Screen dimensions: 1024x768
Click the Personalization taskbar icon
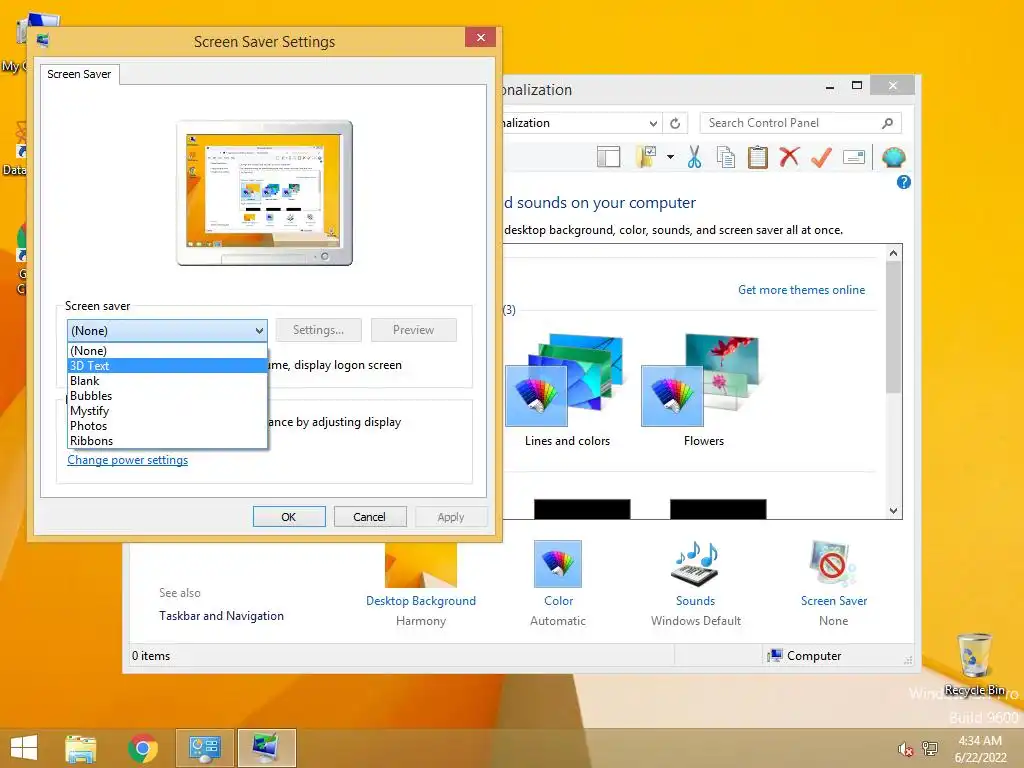266,748
